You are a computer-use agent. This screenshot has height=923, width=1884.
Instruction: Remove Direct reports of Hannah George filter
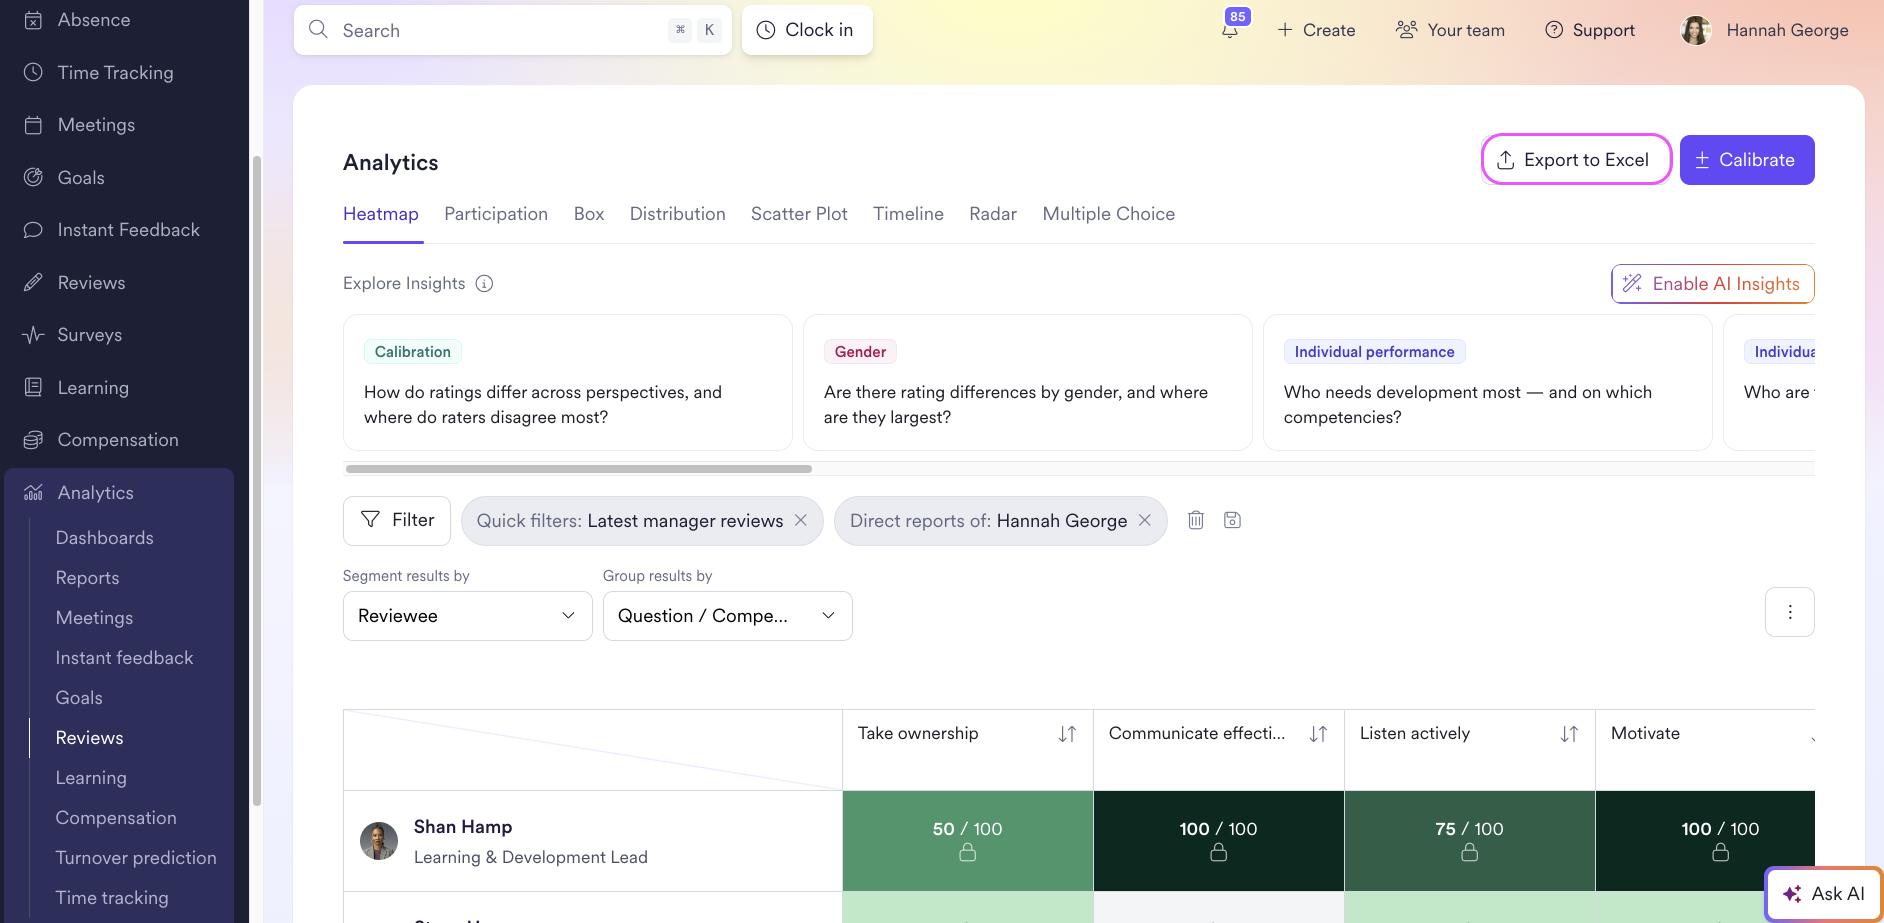click(1145, 520)
